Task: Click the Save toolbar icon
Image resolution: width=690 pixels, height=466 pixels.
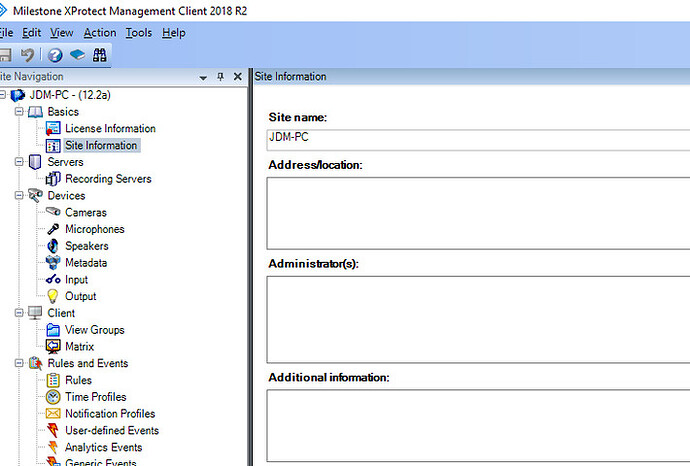Action: (x=5, y=55)
